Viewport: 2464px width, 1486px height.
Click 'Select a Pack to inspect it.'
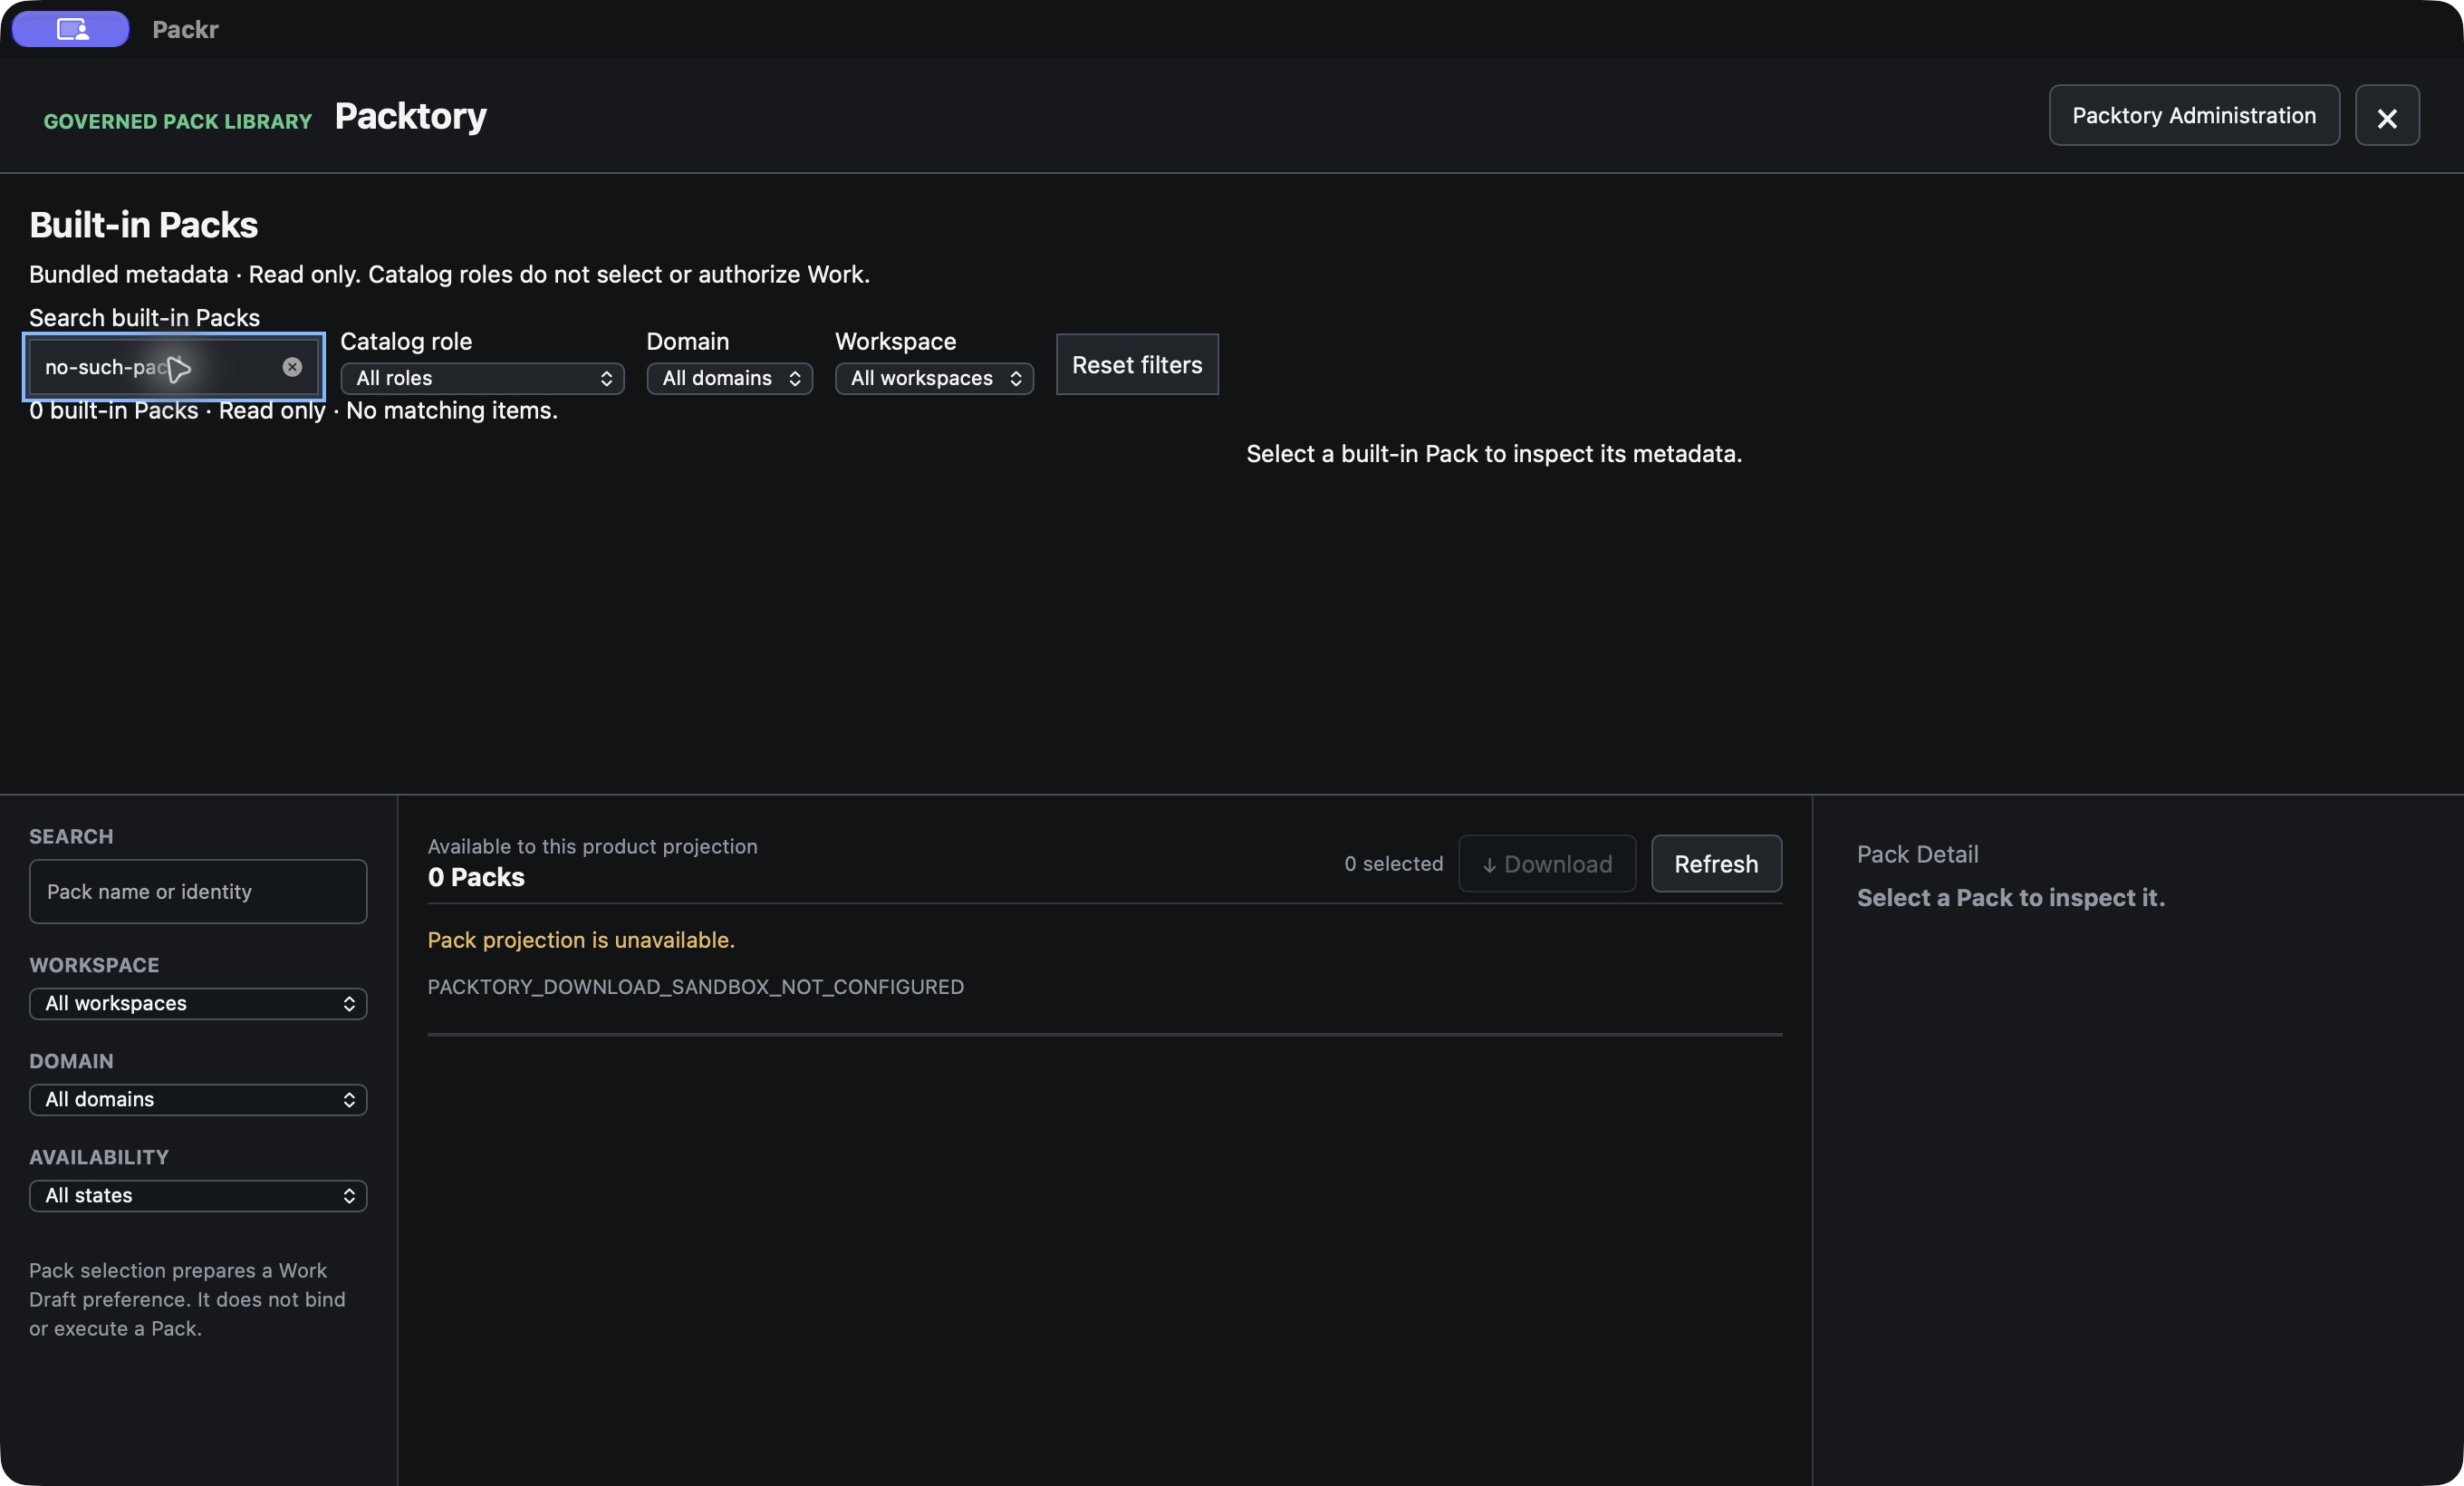(x=2010, y=898)
